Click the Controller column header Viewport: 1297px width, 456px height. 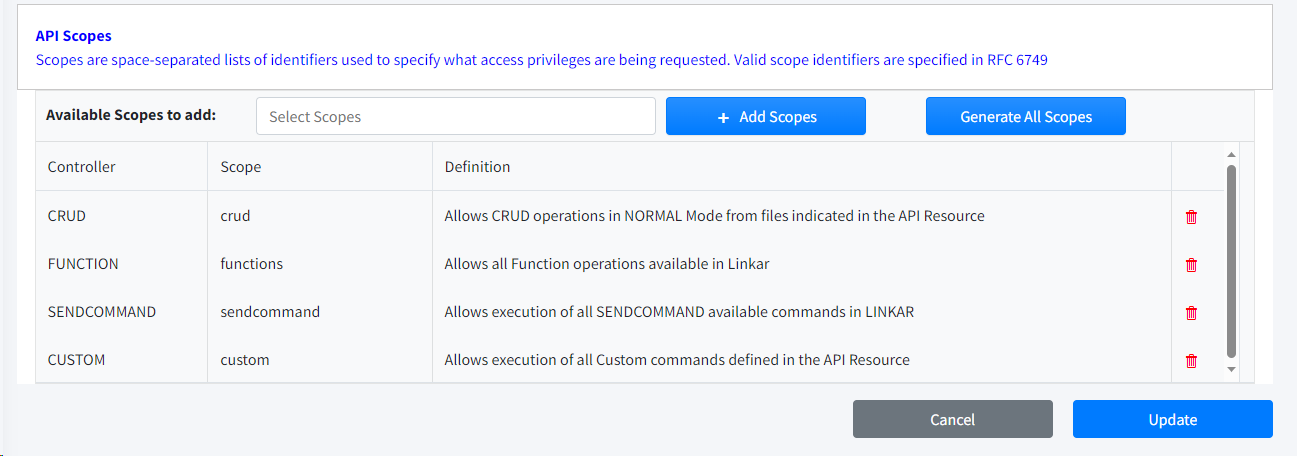point(82,167)
